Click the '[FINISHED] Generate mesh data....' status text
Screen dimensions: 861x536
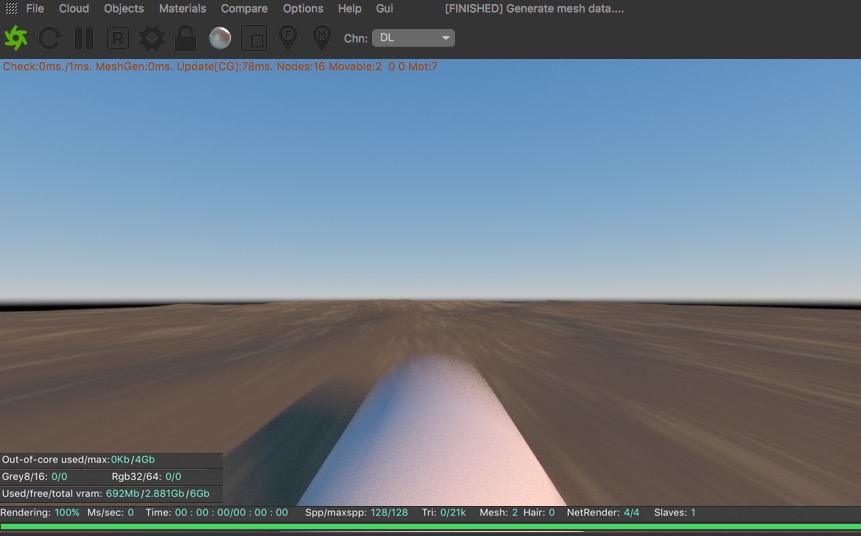click(534, 8)
